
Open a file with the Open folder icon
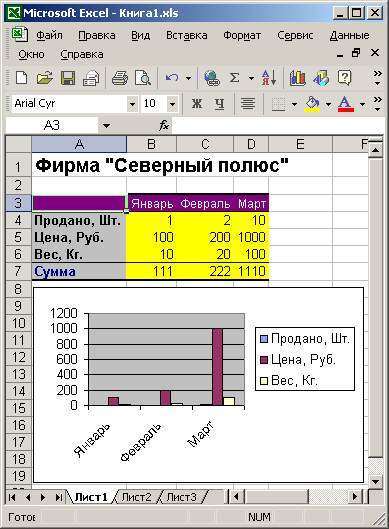[45, 78]
